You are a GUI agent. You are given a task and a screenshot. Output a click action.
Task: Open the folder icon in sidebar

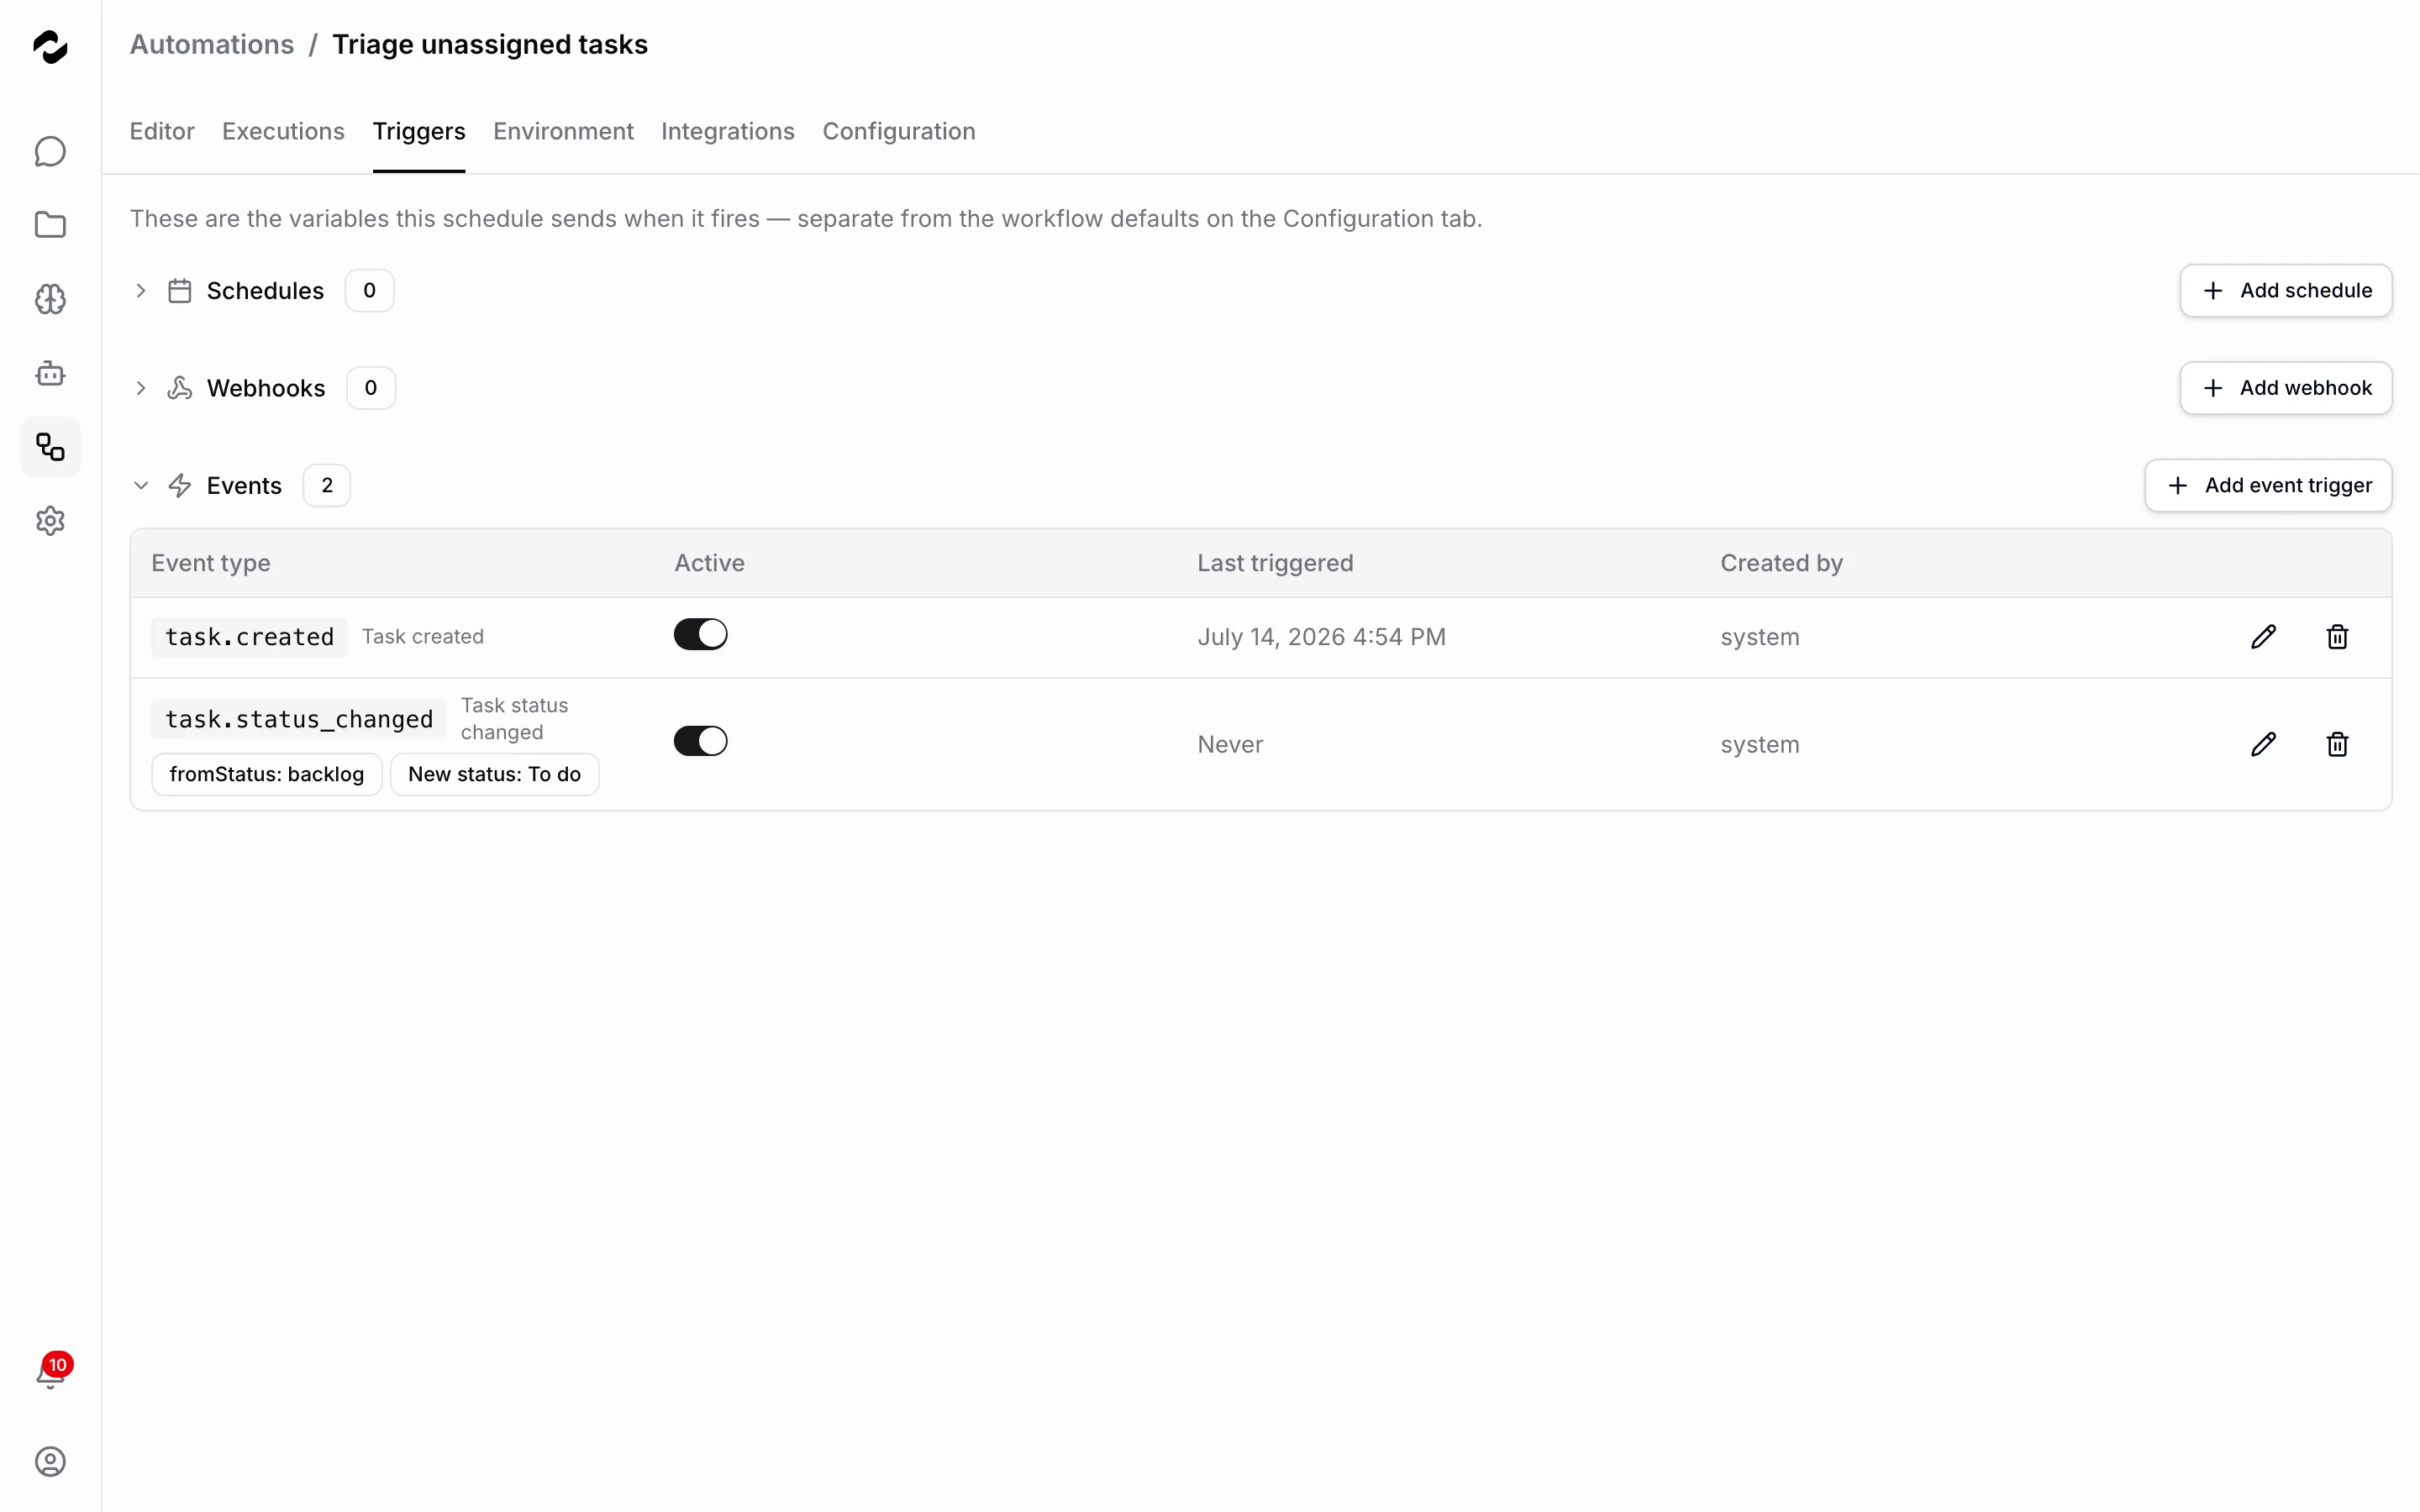pos(50,225)
